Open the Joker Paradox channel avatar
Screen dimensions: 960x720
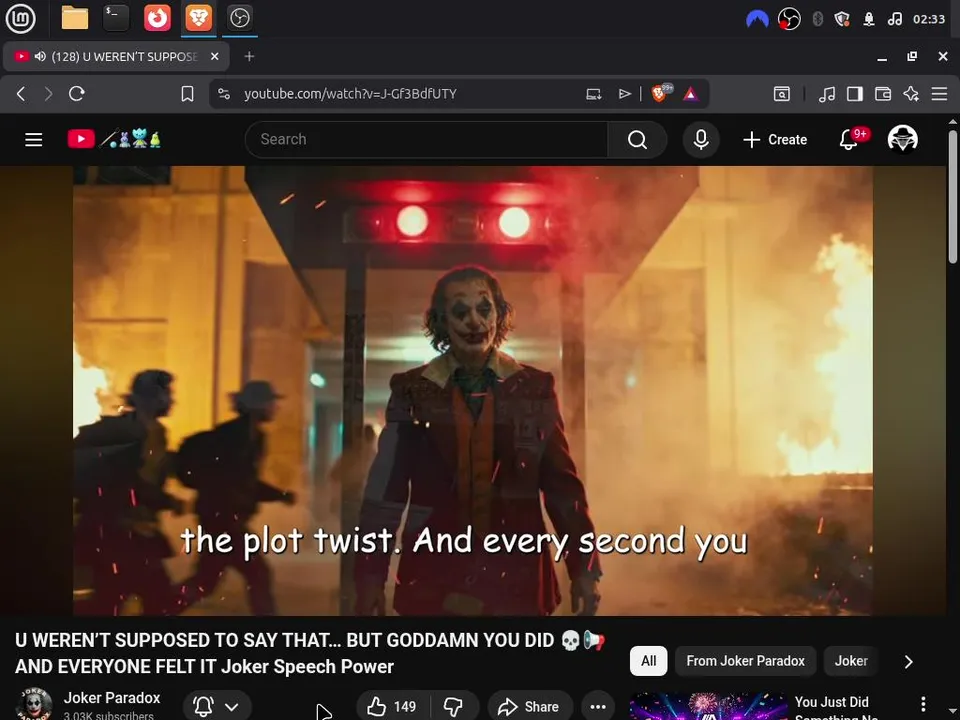point(33,704)
